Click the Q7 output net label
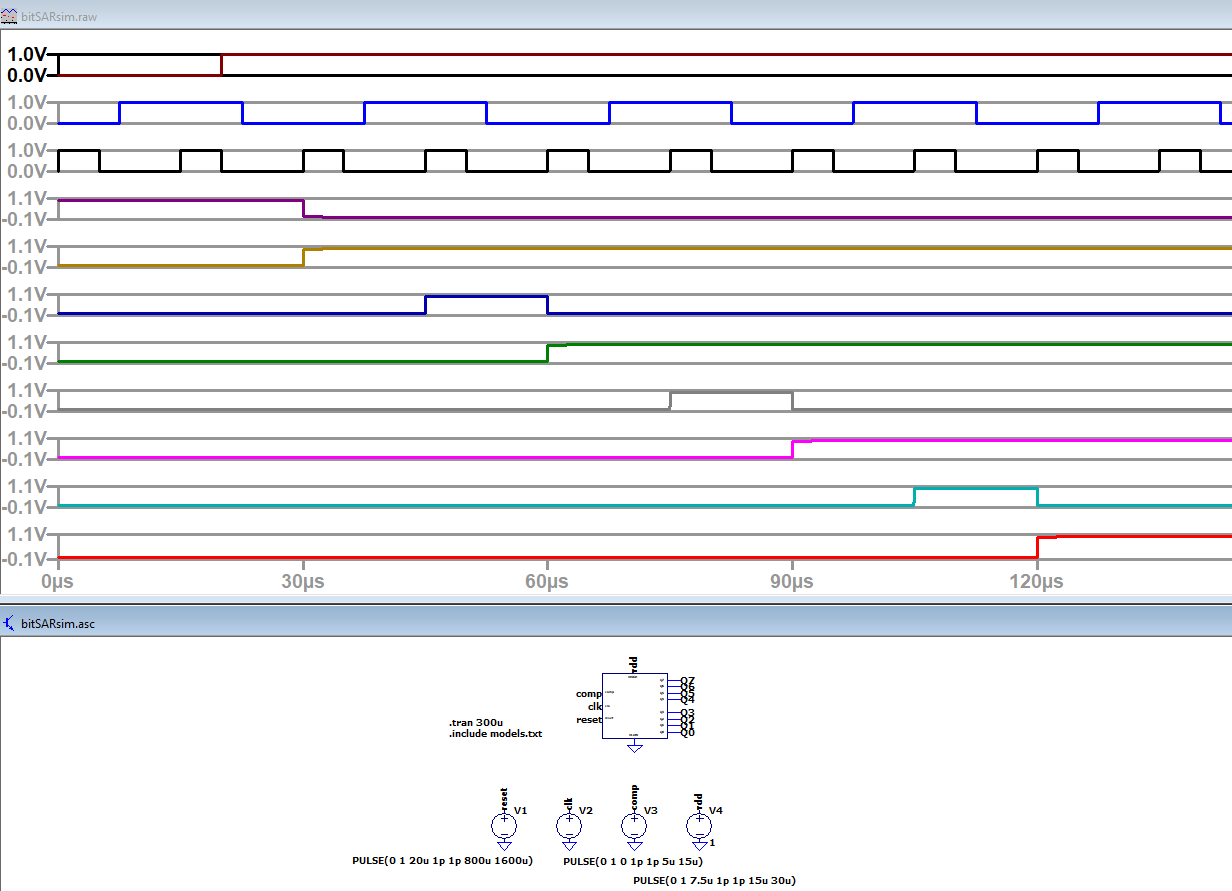This screenshot has height=891, width=1232. pyautogui.click(x=687, y=681)
